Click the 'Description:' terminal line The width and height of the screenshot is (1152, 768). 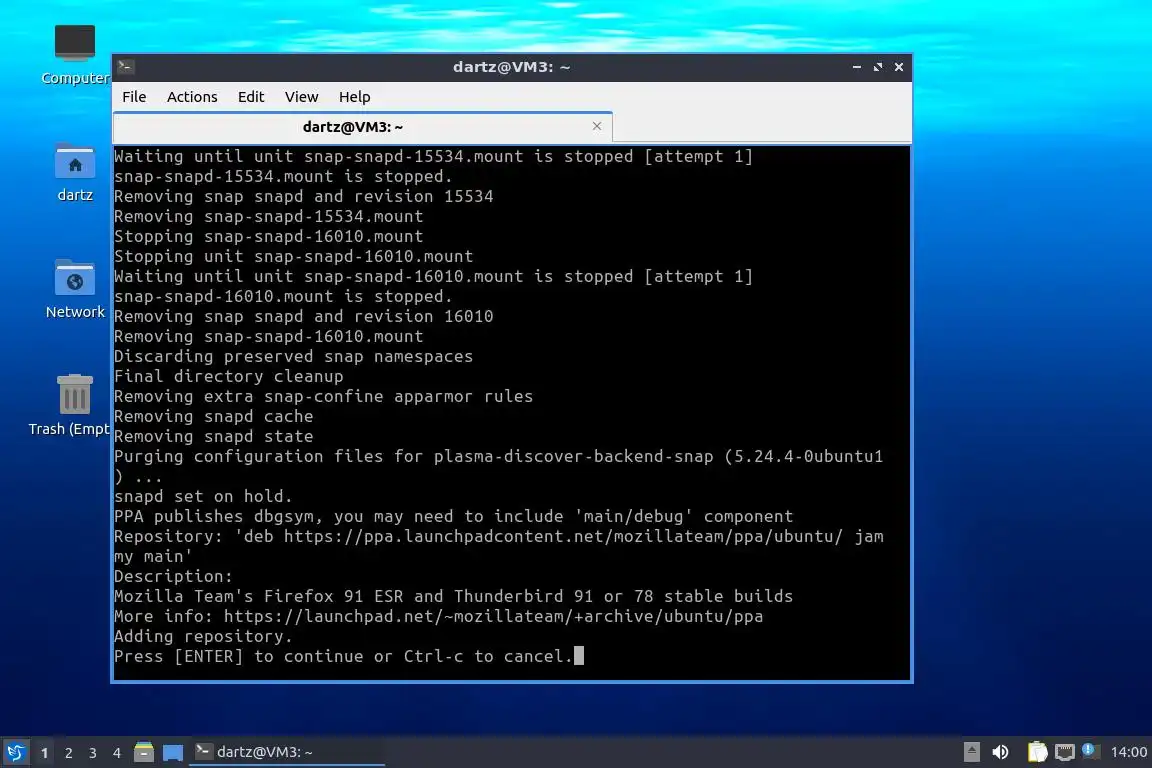click(173, 576)
